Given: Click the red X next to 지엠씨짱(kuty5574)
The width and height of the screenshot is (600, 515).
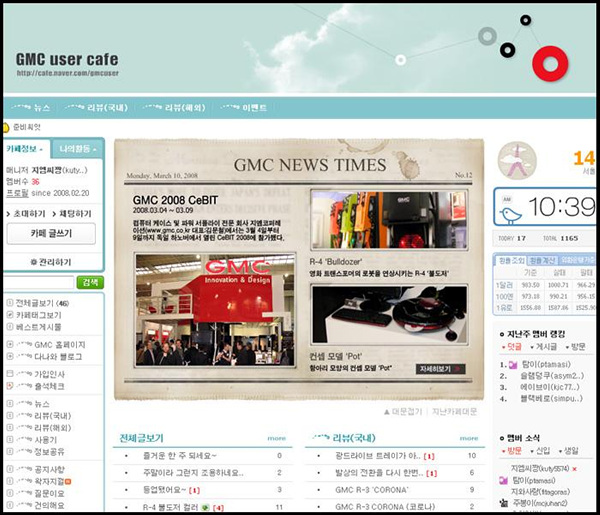Looking at the screenshot, I should [x=574, y=469].
